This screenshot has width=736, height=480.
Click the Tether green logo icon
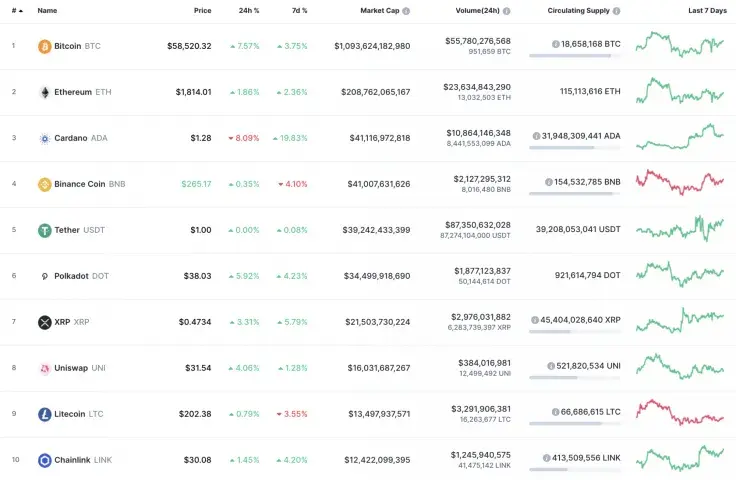point(44,230)
